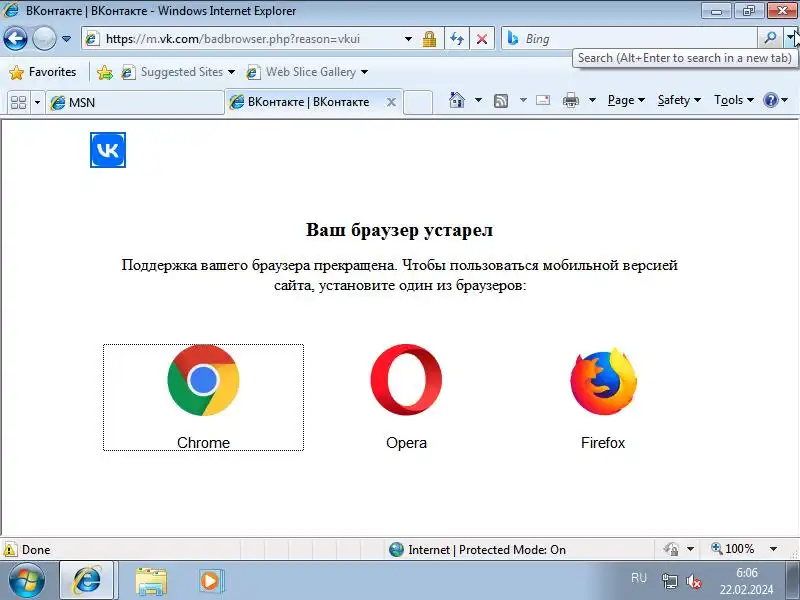Stop loading with the red X button
800x600 pixels.
(482, 39)
